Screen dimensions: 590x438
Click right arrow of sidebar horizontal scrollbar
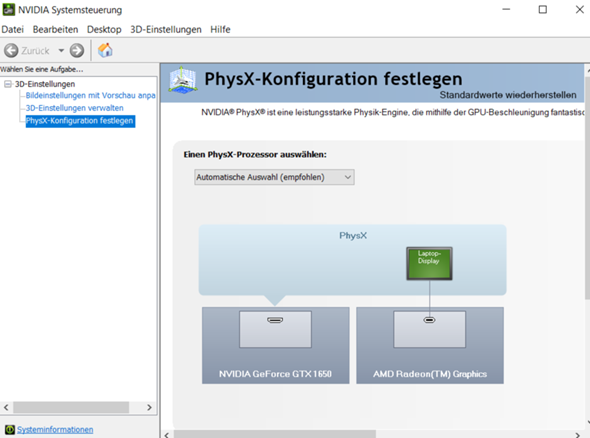click(149, 407)
